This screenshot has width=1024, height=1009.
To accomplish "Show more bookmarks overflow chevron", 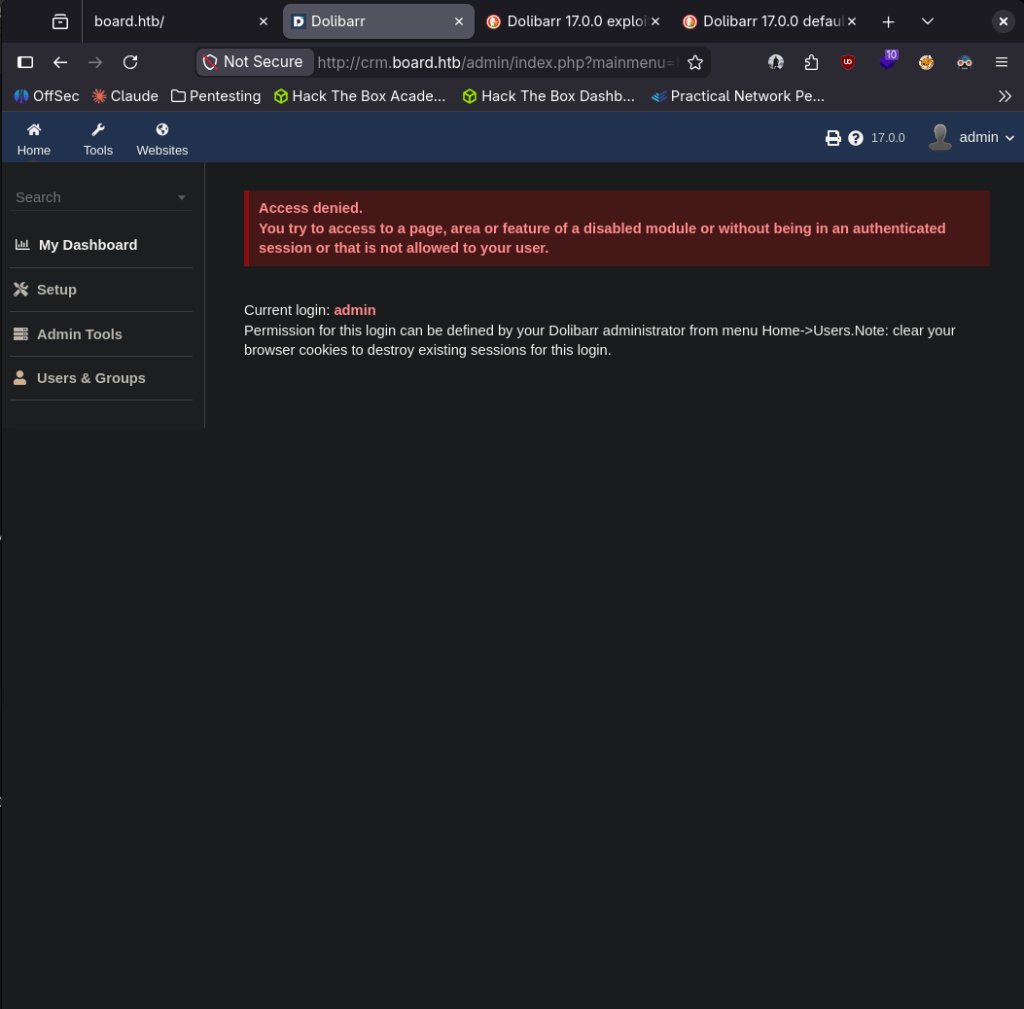I will pos(1004,96).
